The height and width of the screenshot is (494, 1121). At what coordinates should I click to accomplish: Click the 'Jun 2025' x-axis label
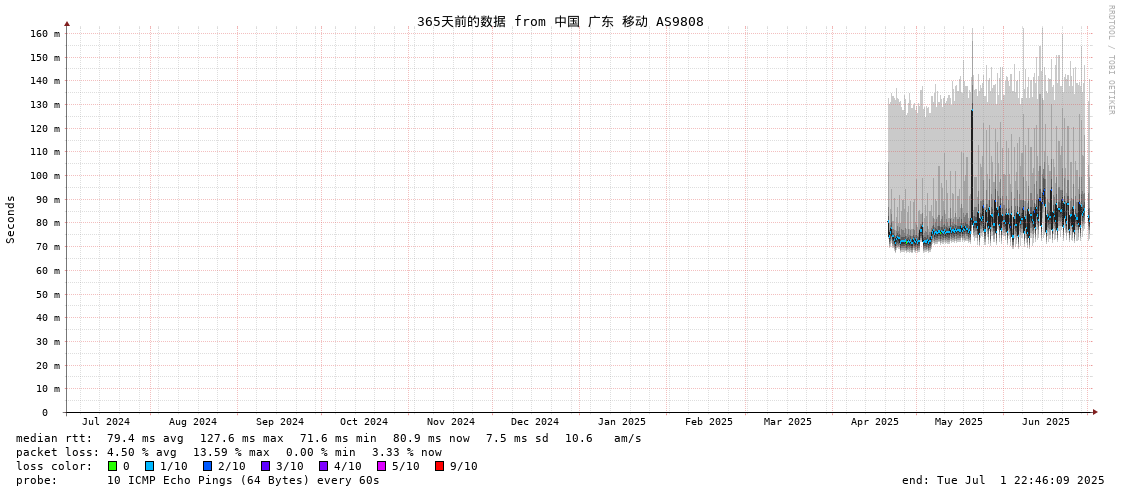(1046, 422)
